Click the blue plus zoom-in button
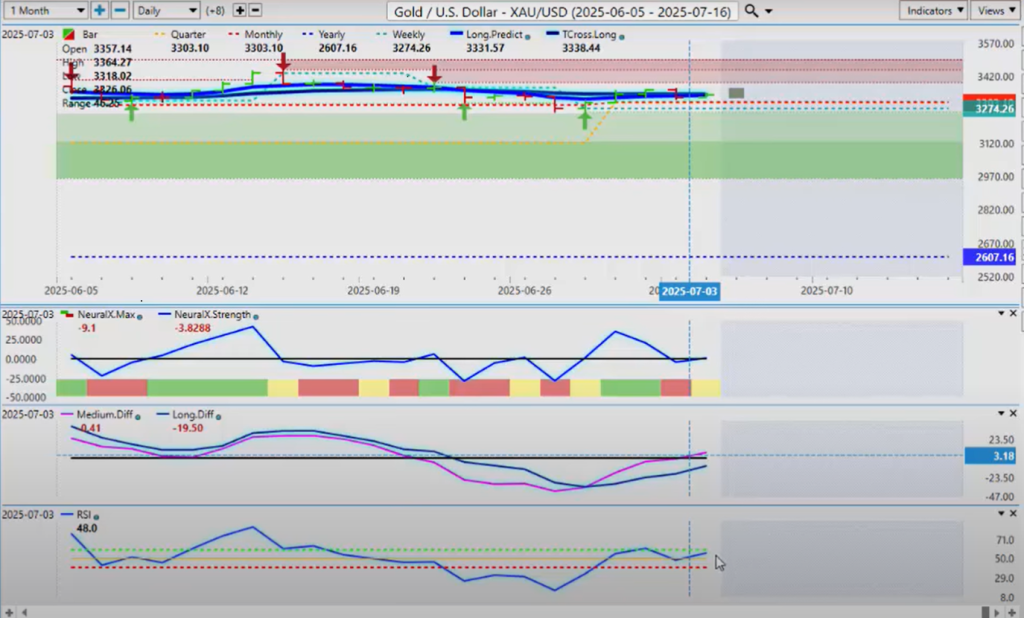 pyautogui.click(x=100, y=10)
